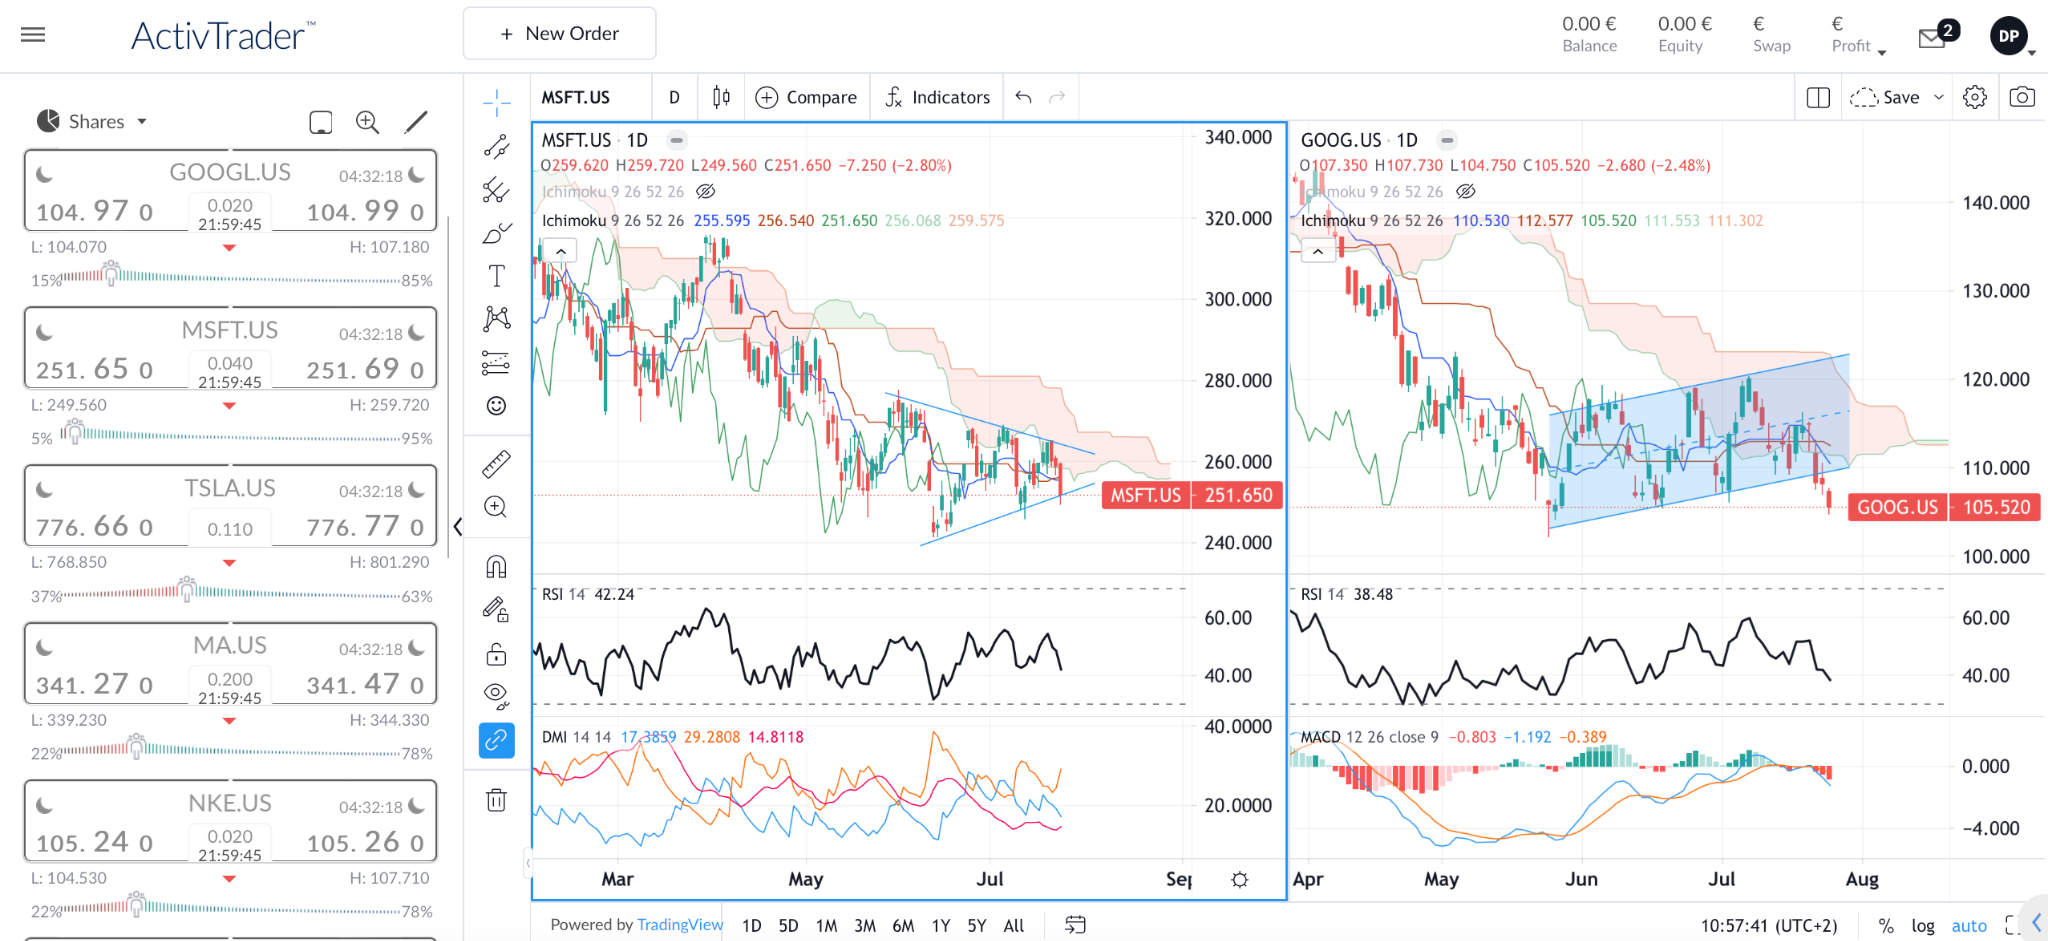
Task: Open the DP account avatar menu
Action: 2009,36
